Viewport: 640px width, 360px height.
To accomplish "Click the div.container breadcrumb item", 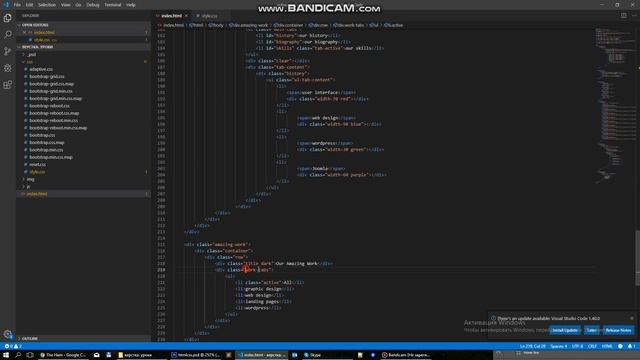I will point(288,25).
